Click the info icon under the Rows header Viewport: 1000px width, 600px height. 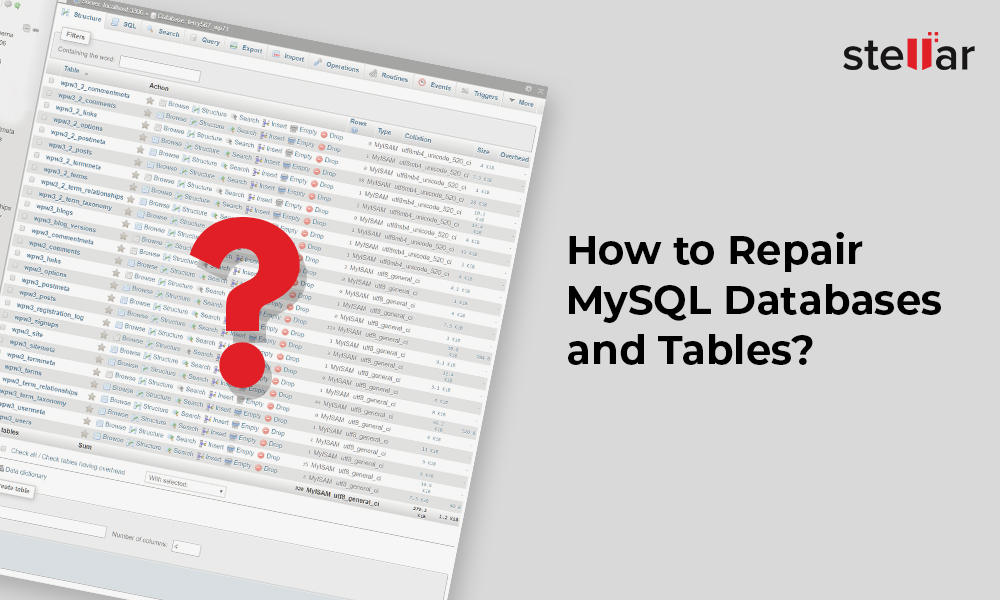point(355,130)
